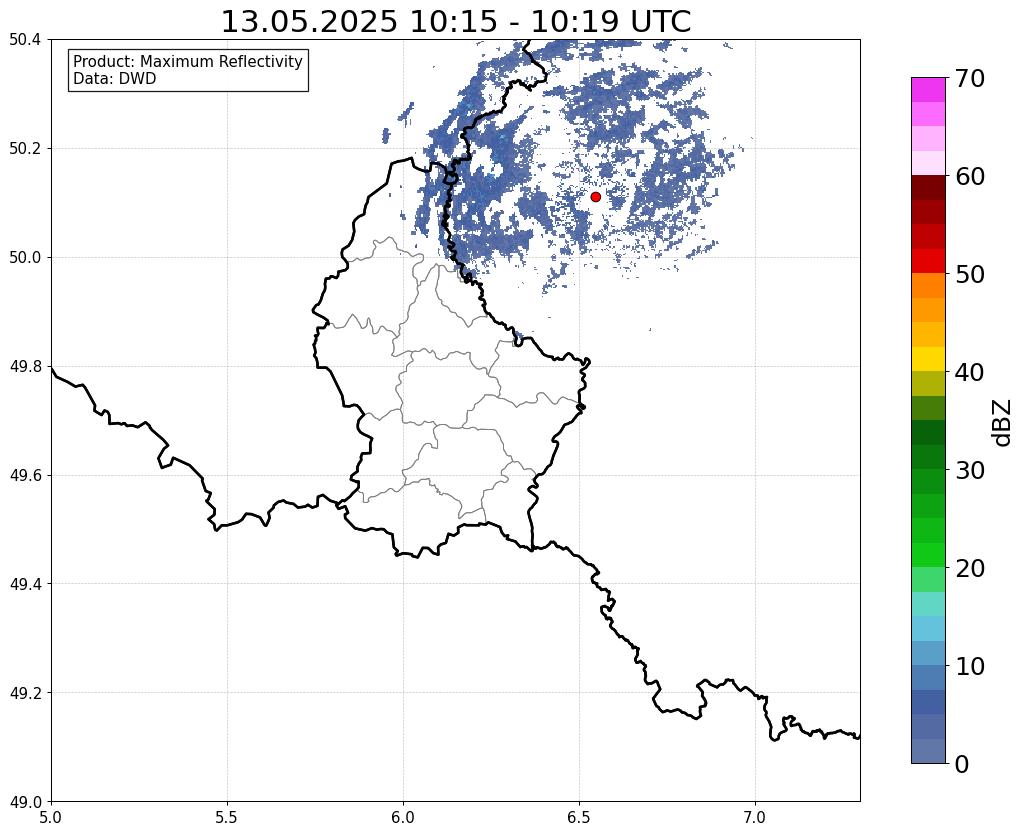
Task: Click the orange colorbar segment below 50
Action: (928, 286)
